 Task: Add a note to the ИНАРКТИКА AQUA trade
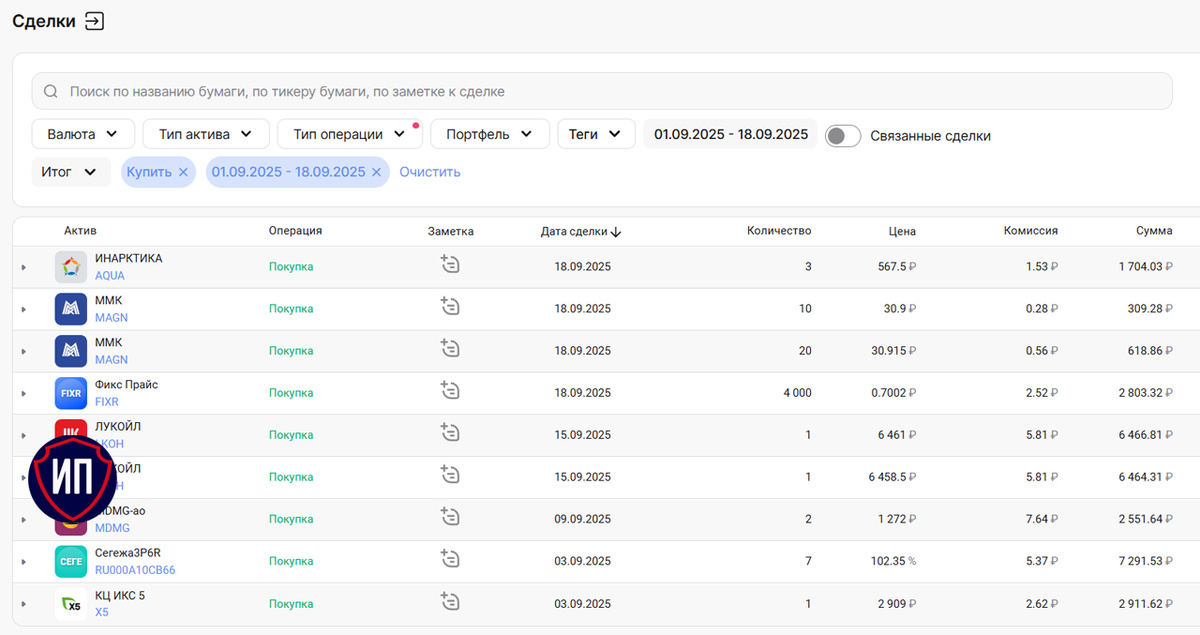pyautogui.click(x=450, y=265)
